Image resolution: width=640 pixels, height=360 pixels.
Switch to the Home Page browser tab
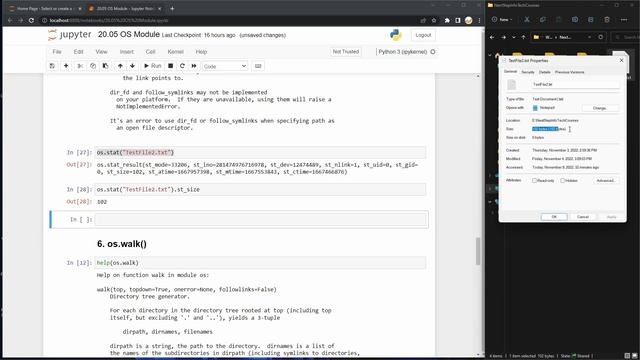pos(44,9)
